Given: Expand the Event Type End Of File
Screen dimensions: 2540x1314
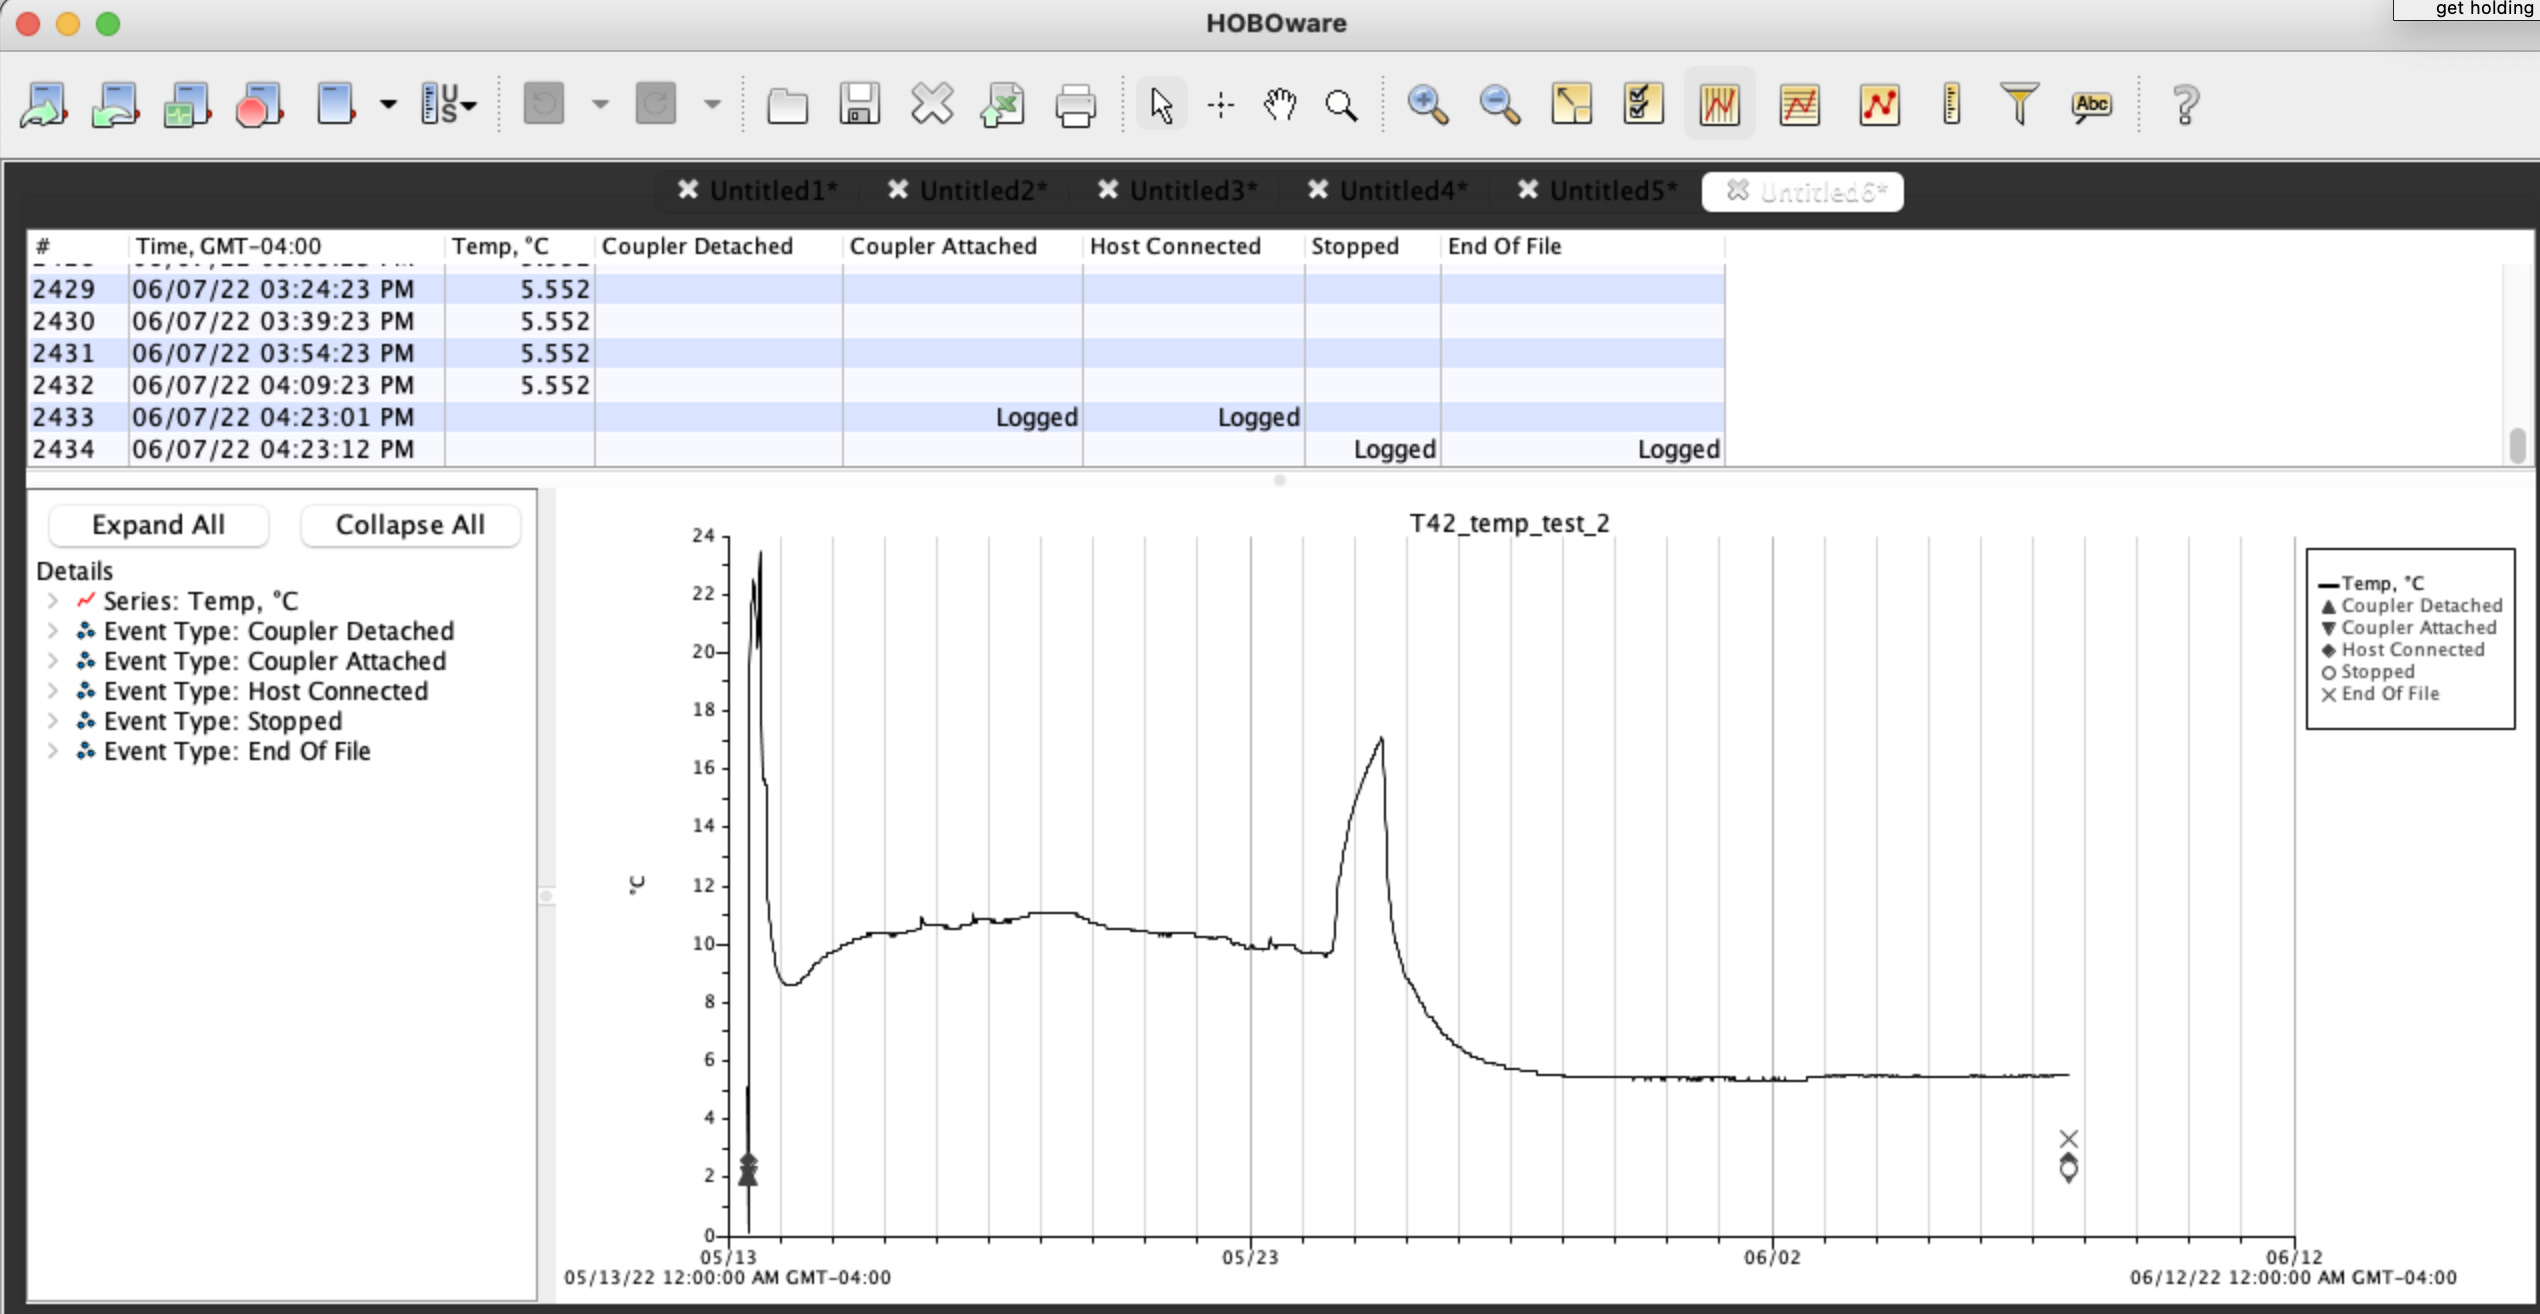Looking at the screenshot, I should pyautogui.click(x=47, y=751).
